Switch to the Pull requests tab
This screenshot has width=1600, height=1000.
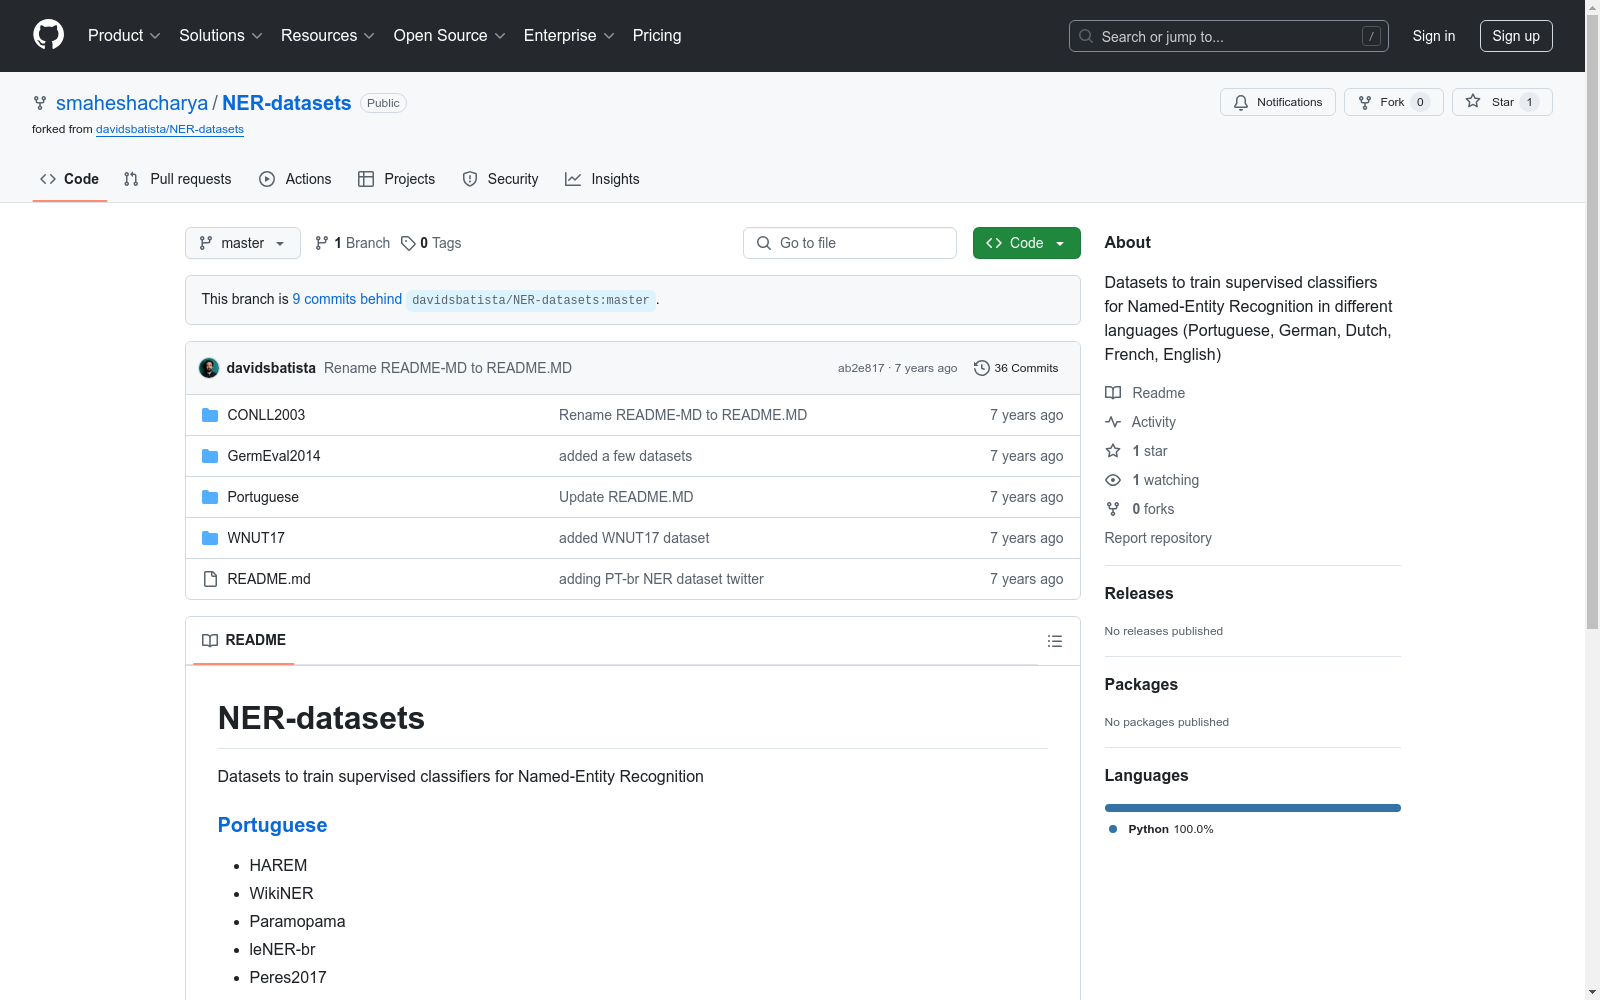click(177, 179)
